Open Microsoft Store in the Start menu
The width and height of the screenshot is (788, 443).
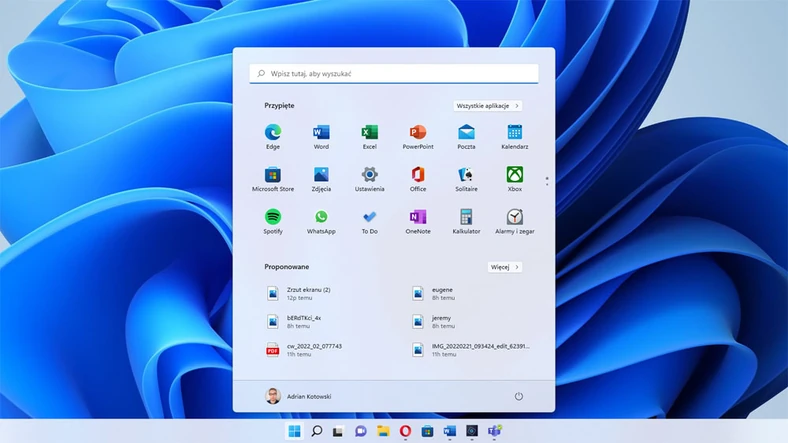click(273, 179)
